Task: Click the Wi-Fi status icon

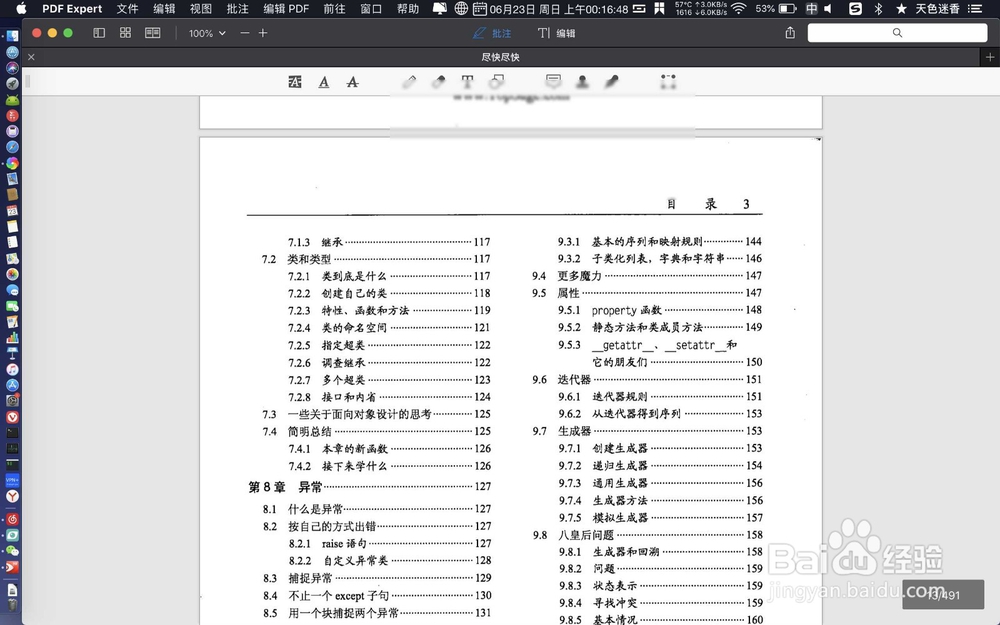Action: tap(739, 8)
